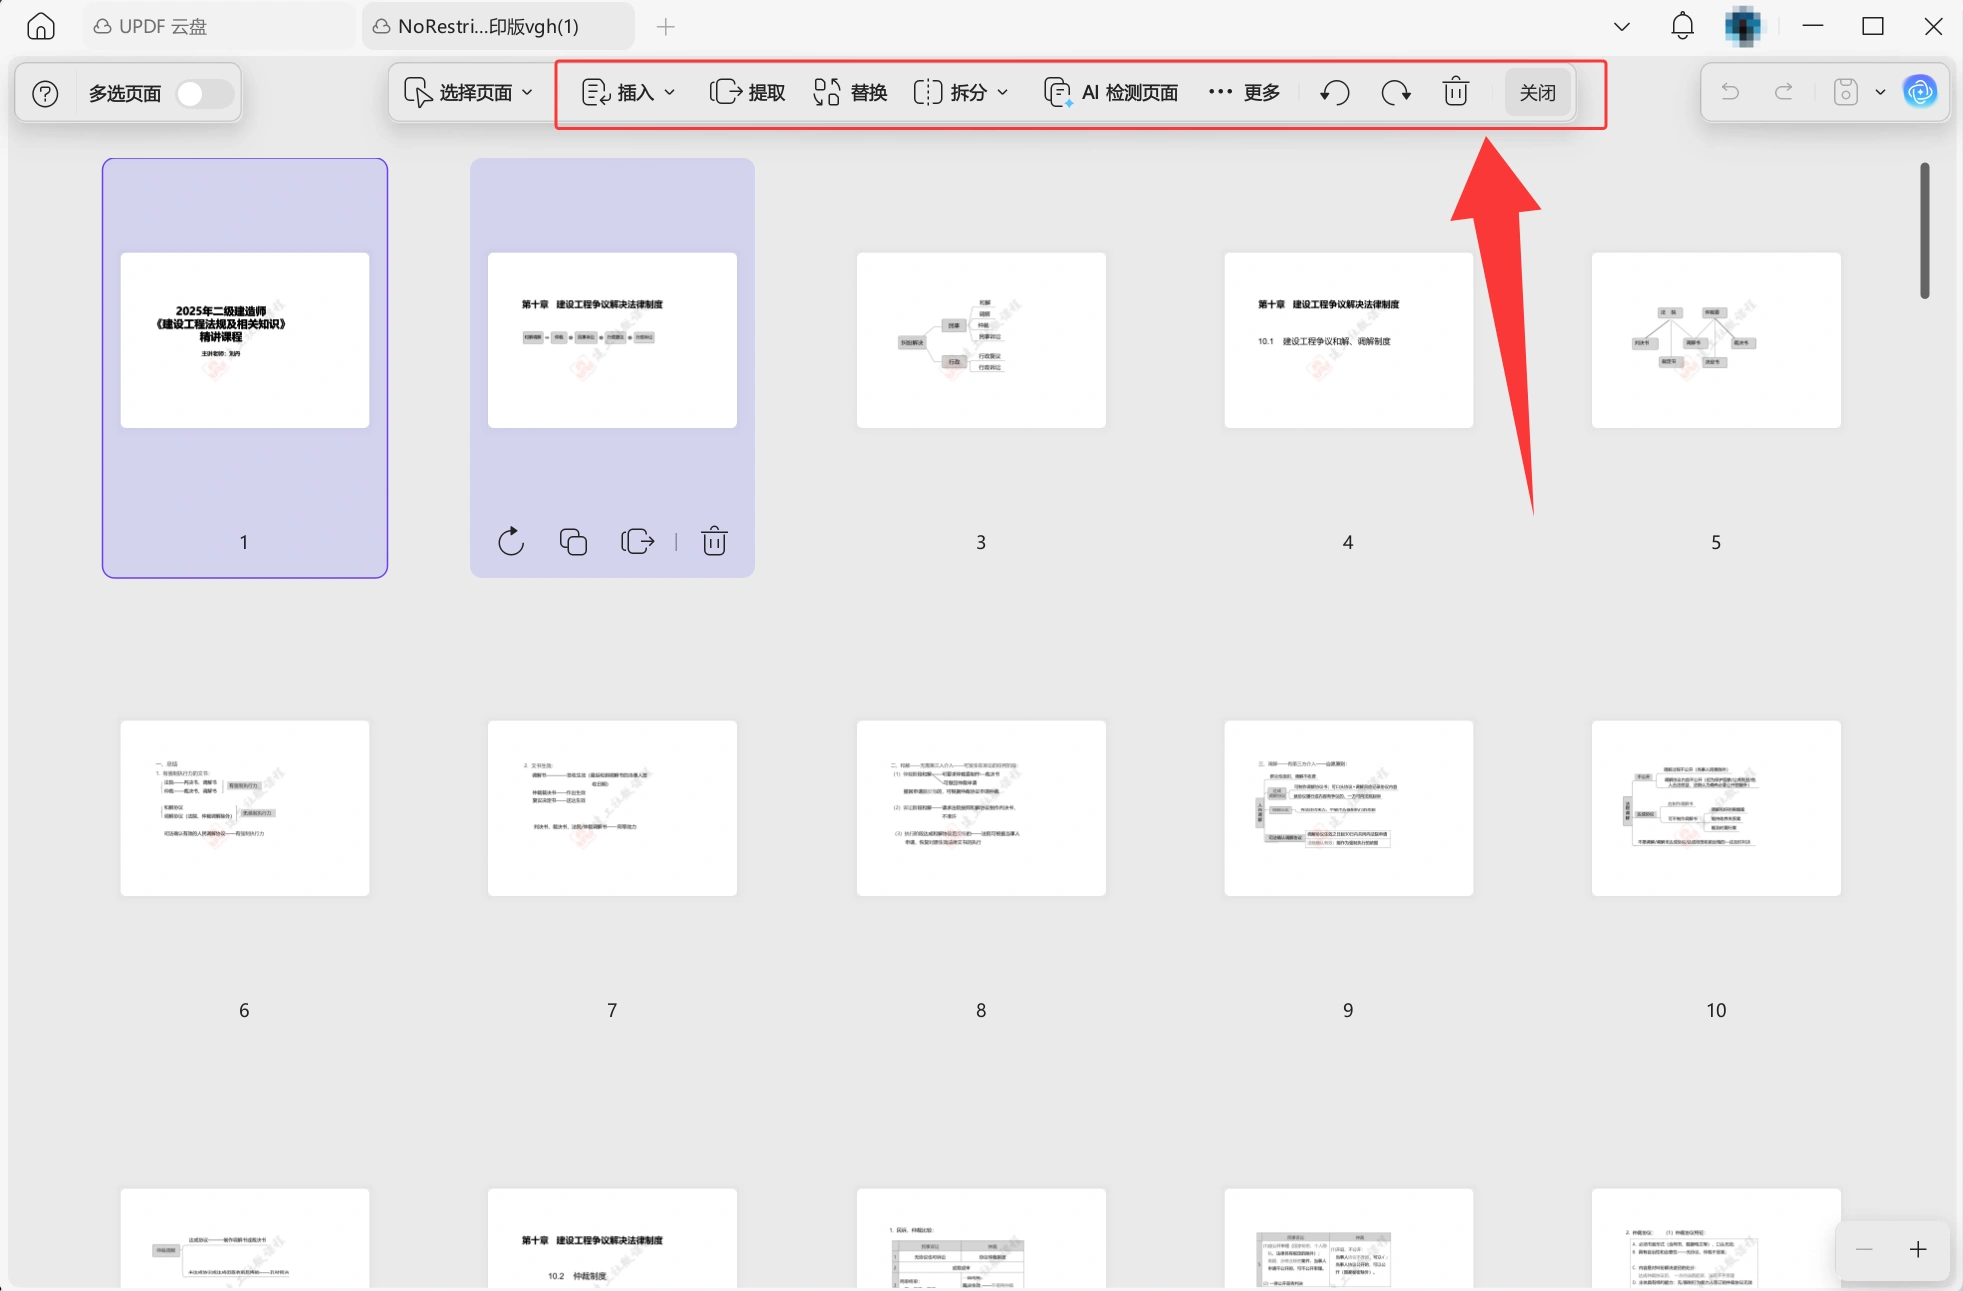1963x1291 pixels.
Task: Rotate pages clockwise from toolbar
Action: coord(1396,93)
